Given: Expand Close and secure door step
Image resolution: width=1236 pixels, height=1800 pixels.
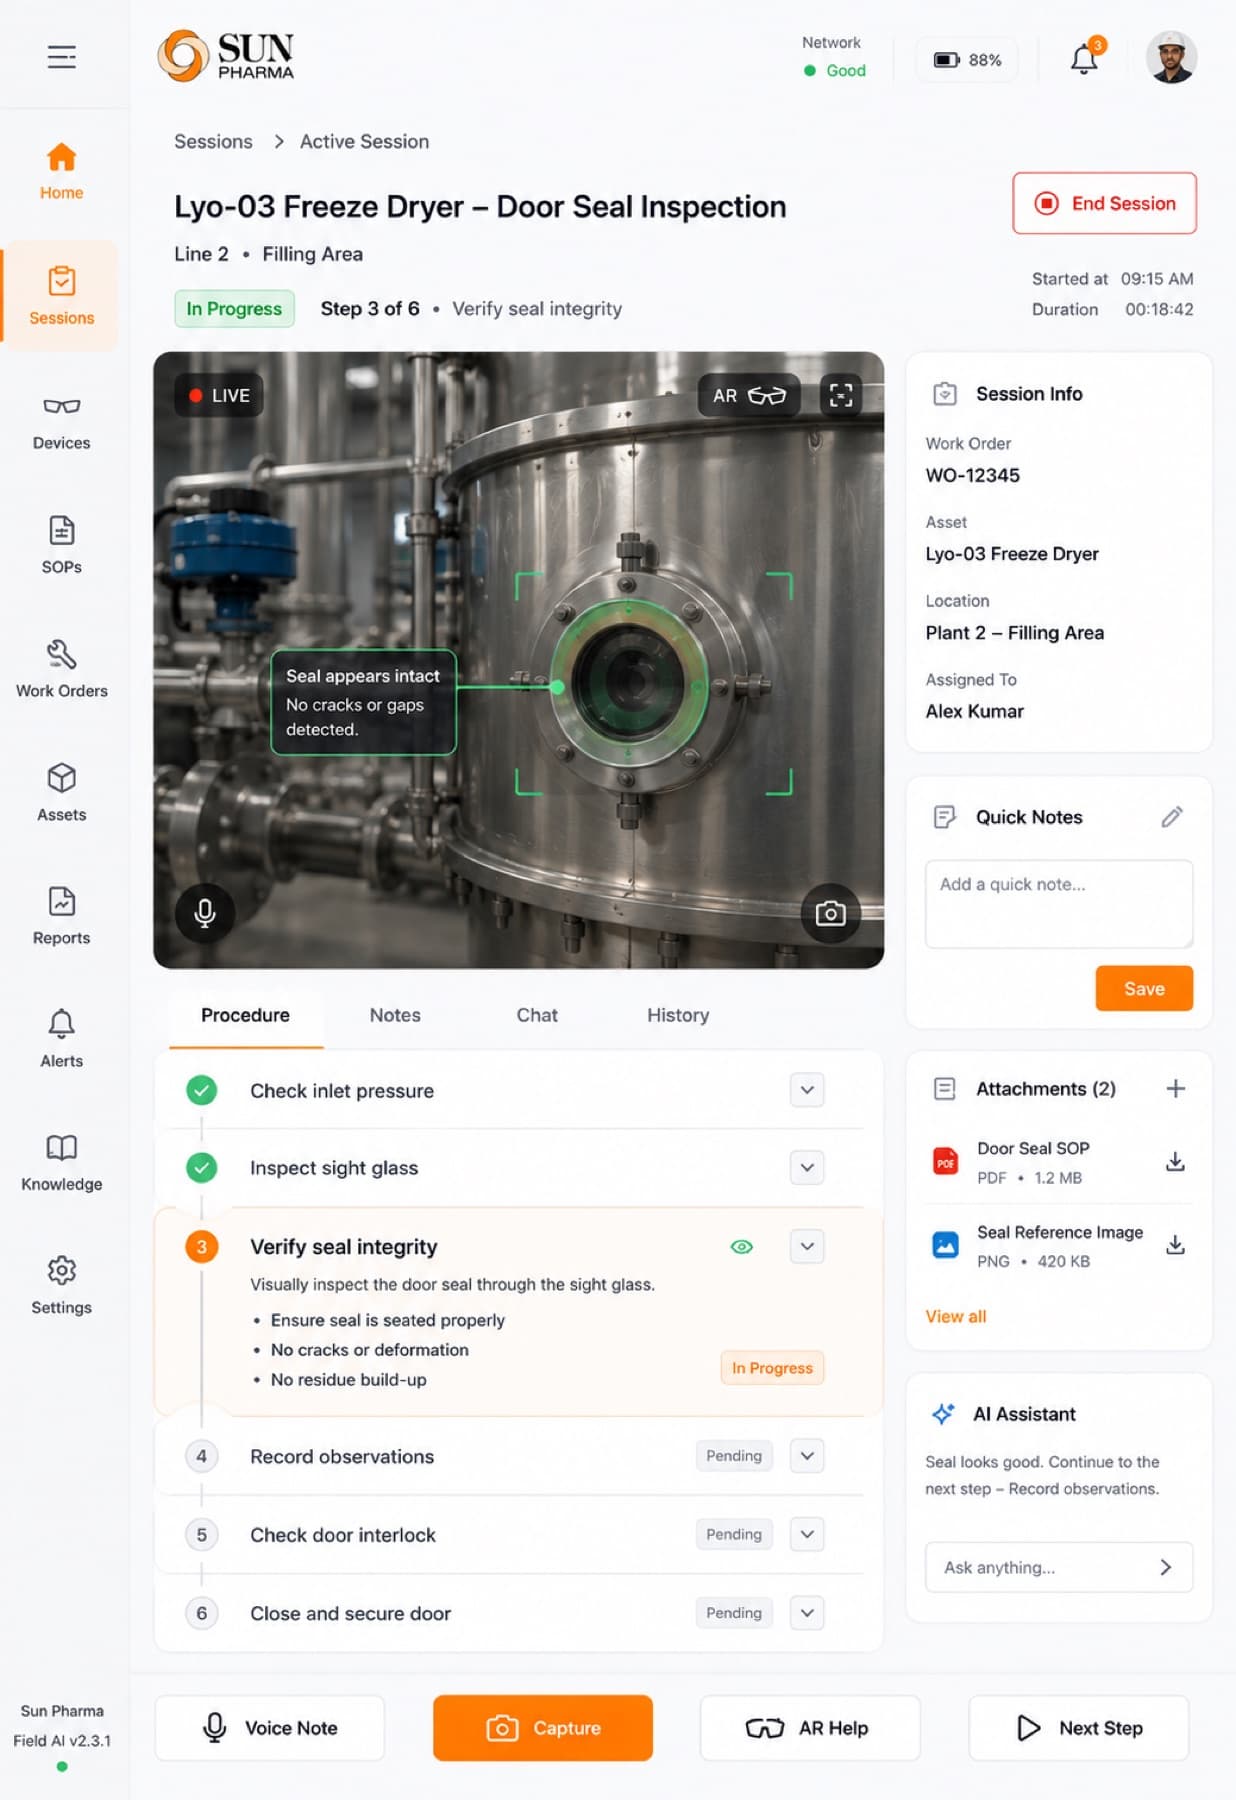Looking at the screenshot, I should click(807, 1613).
